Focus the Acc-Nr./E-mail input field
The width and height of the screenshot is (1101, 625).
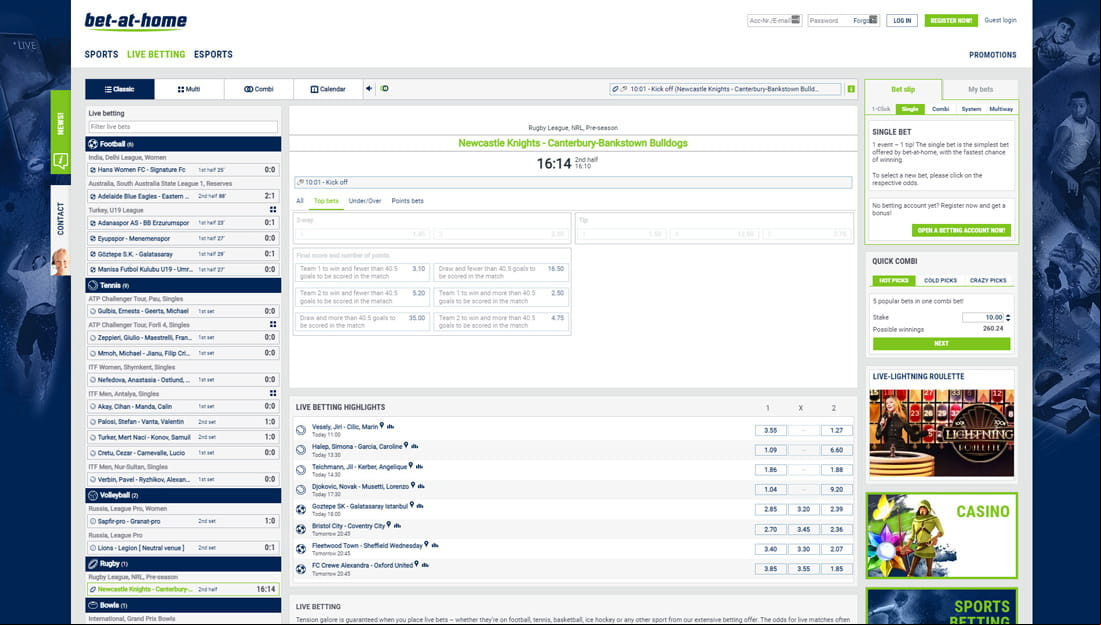pyautogui.click(x=774, y=20)
